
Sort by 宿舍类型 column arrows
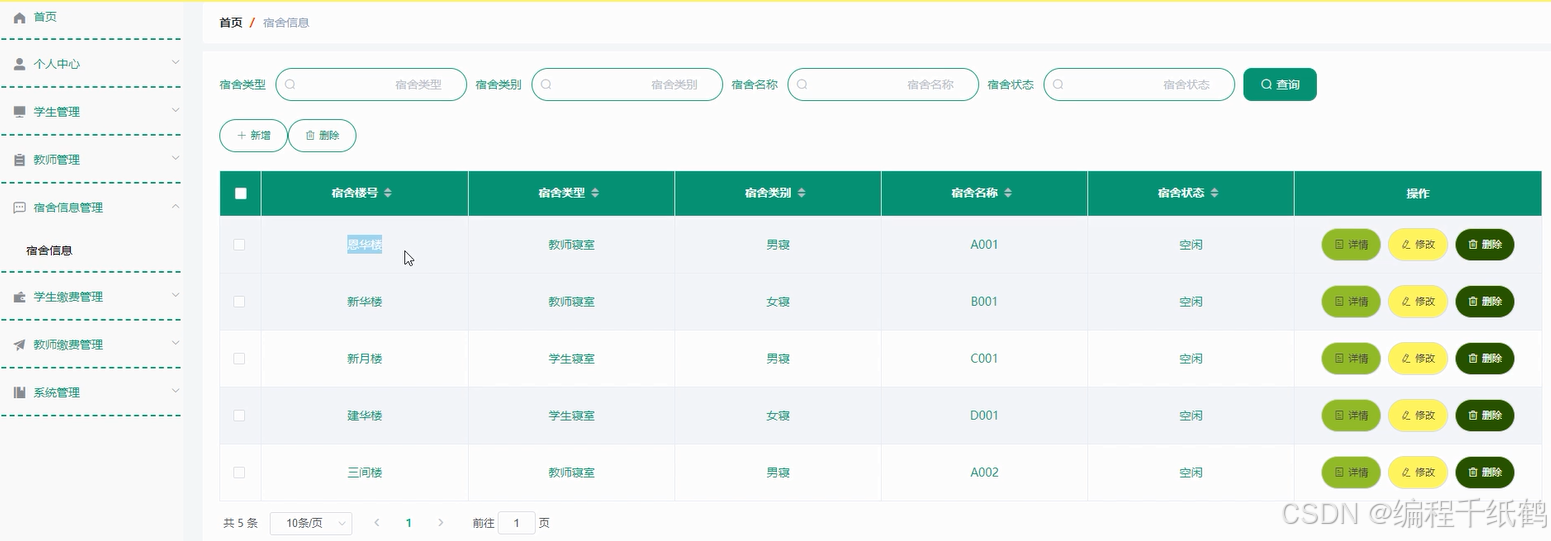click(595, 193)
